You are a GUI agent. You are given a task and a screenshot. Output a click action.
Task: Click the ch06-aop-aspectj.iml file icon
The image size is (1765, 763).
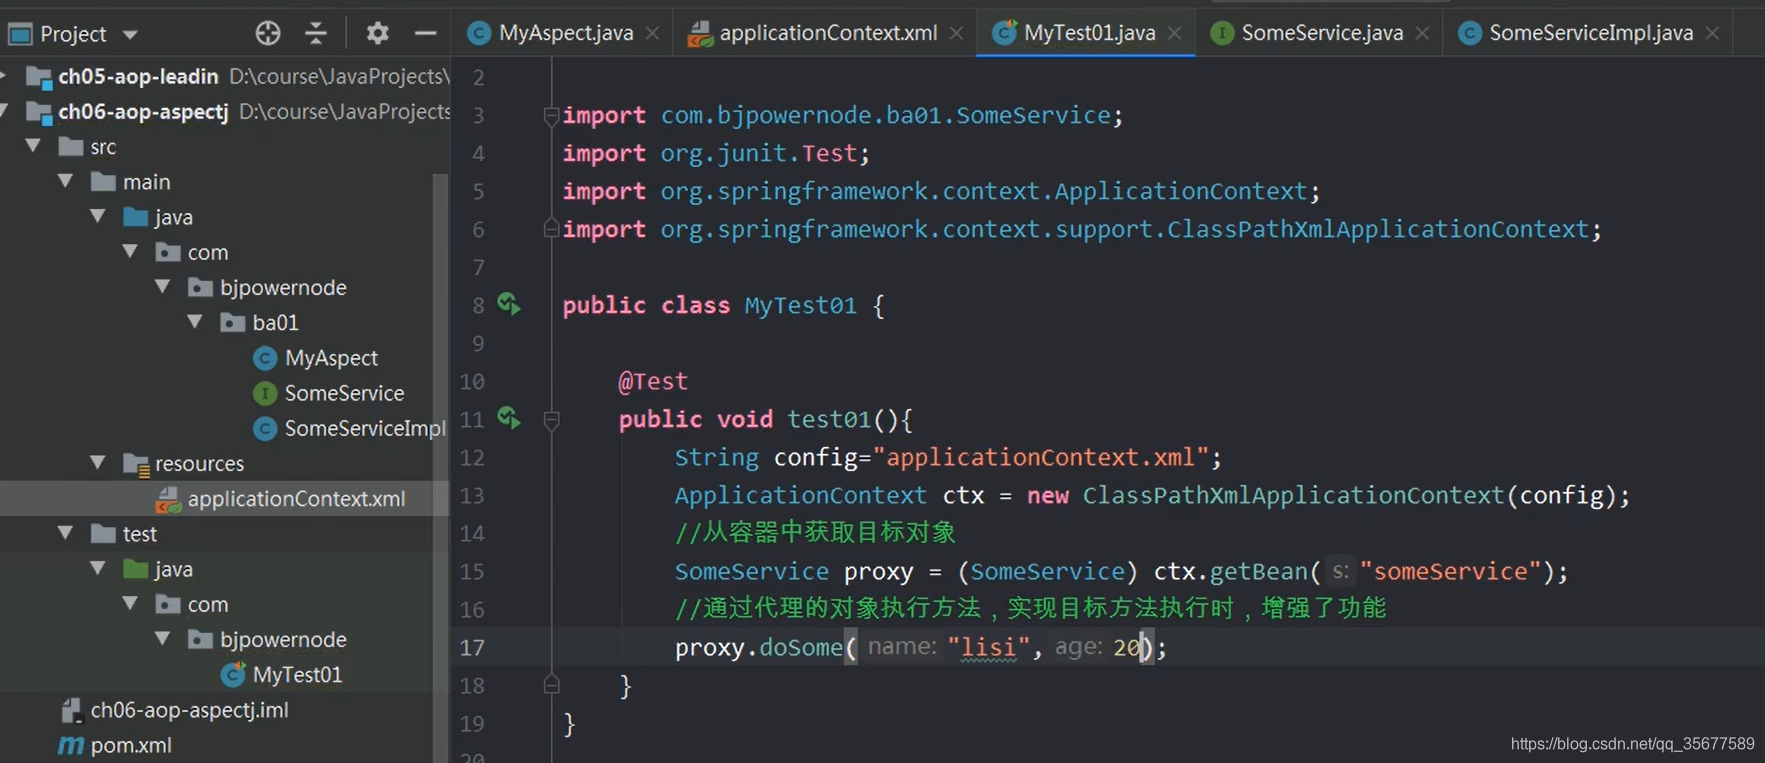[x=71, y=710]
